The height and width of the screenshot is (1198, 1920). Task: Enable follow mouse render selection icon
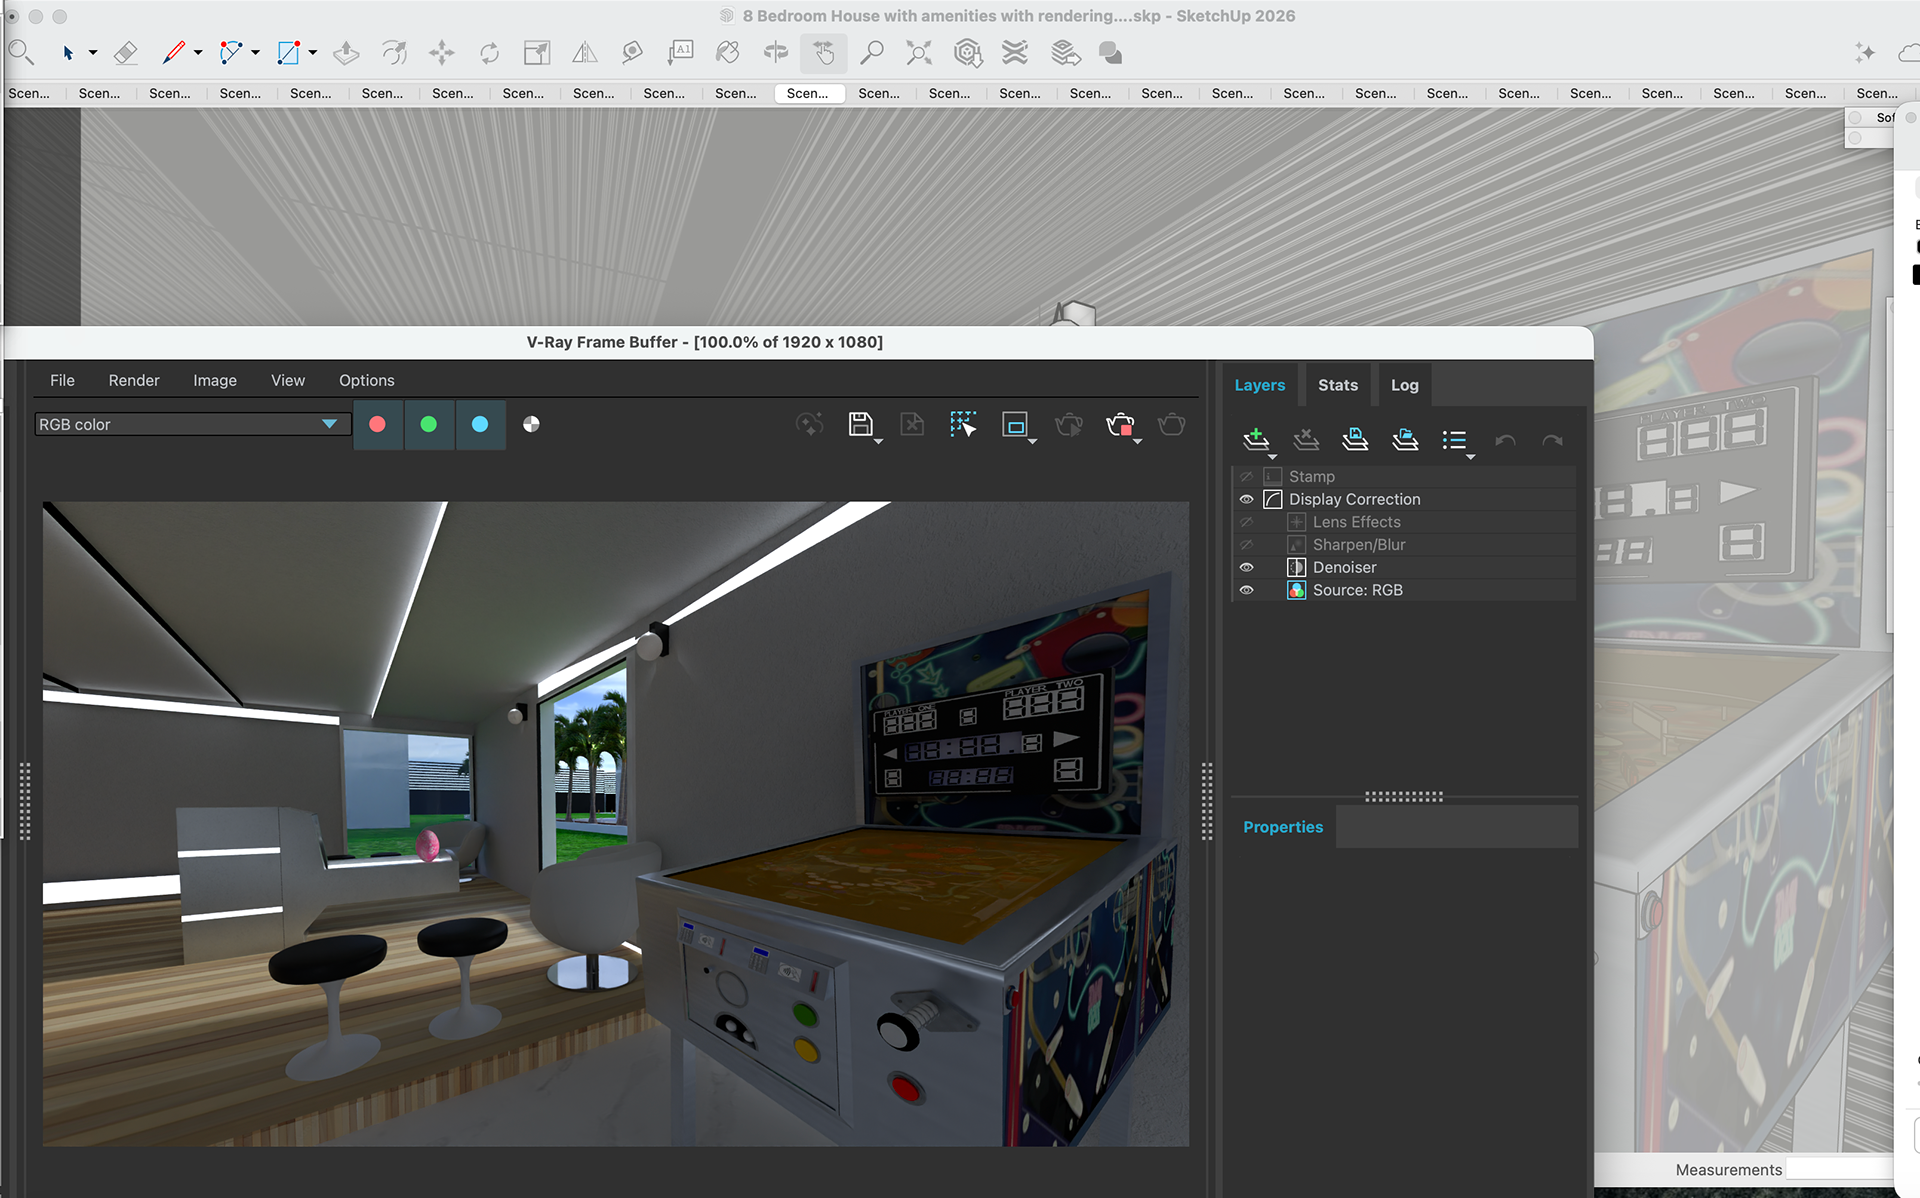point(962,424)
